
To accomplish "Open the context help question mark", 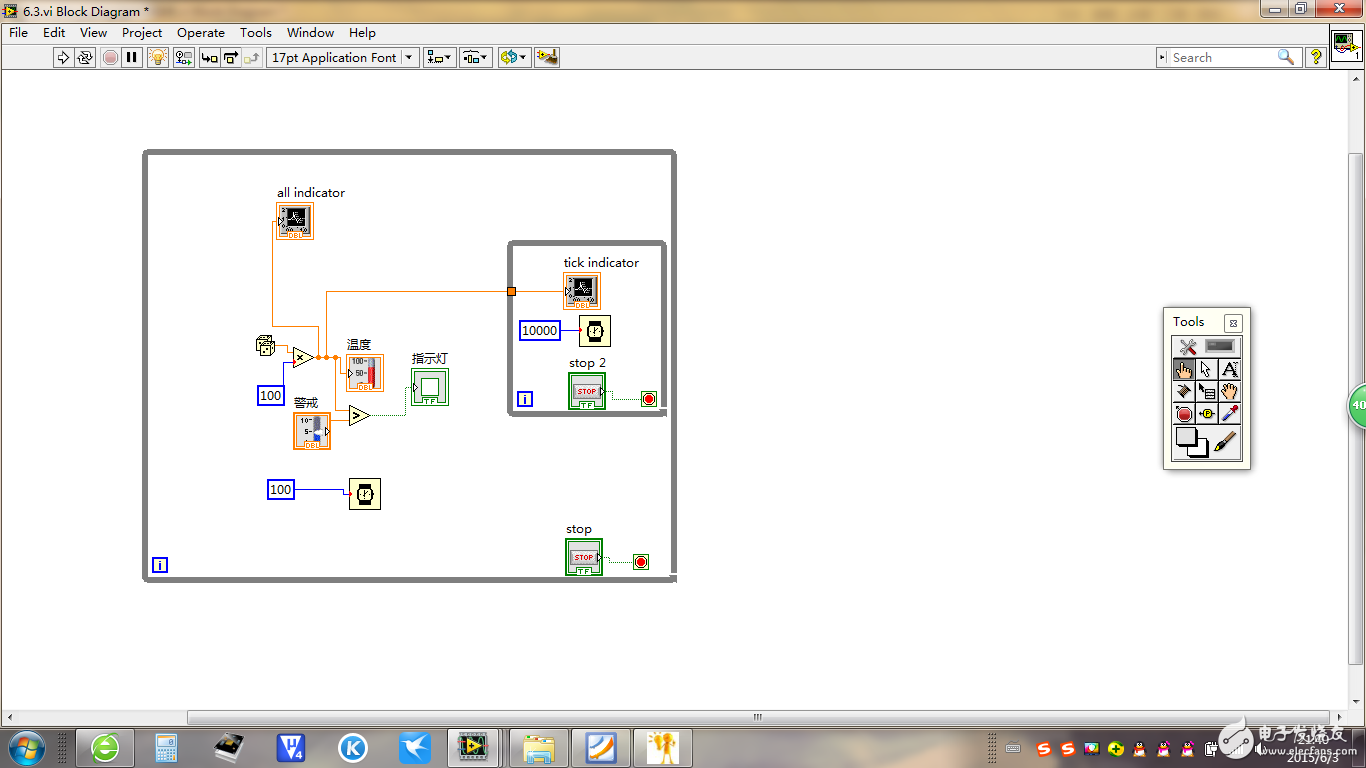I will [x=1316, y=58].
